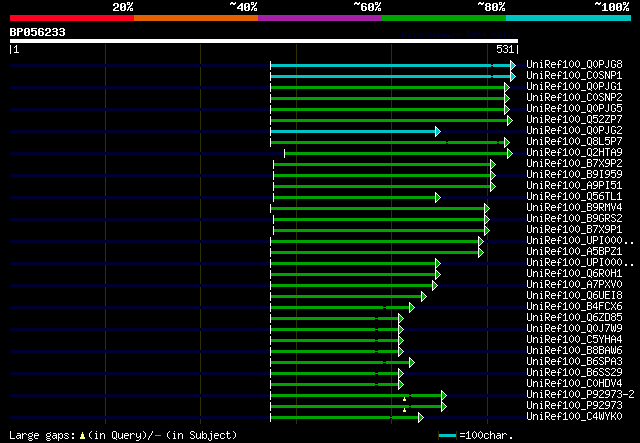This screenshot has height=443, width=640.
Task: Select the UniRef100_A5BPZ1 label
Action: coord(574,252)
